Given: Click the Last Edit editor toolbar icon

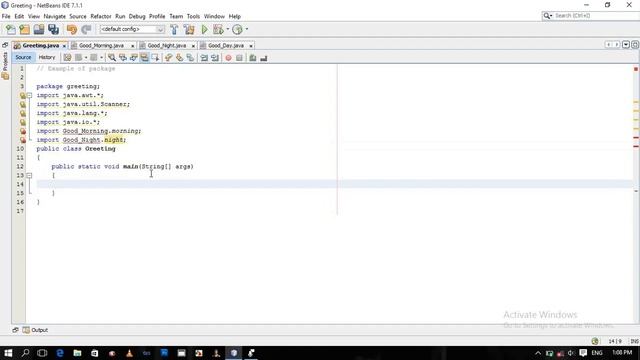Looking at the screenshot, I should pos(67,58).
